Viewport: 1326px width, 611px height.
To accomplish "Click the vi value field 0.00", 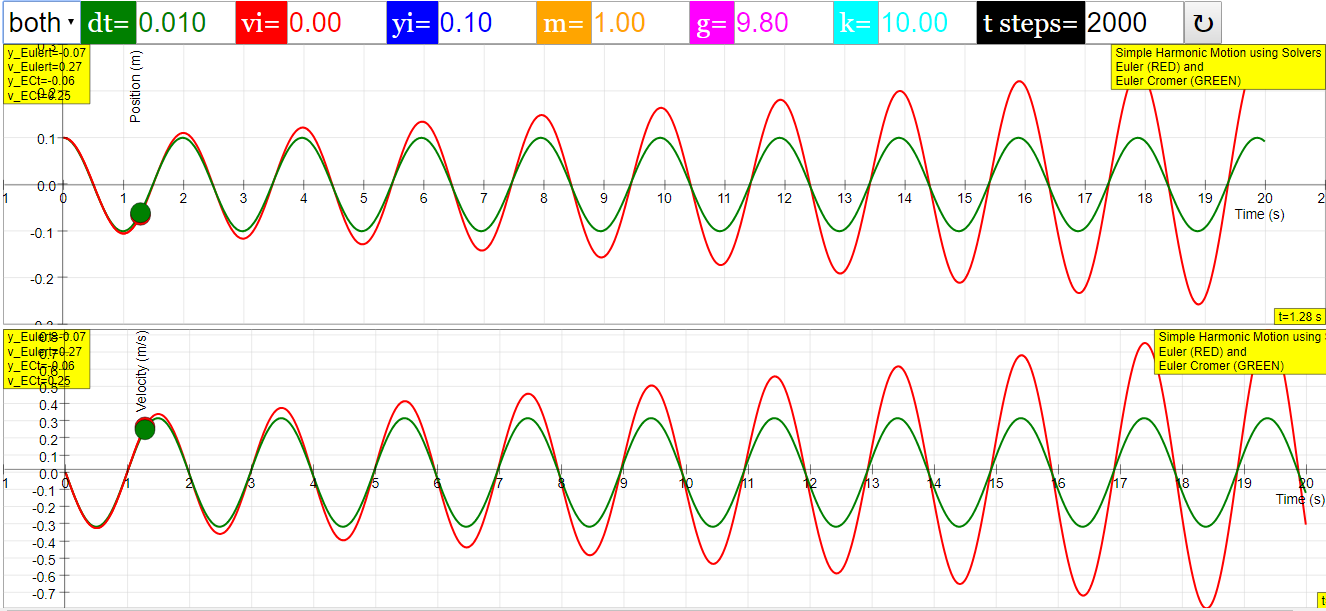I will tap(336, 23).
